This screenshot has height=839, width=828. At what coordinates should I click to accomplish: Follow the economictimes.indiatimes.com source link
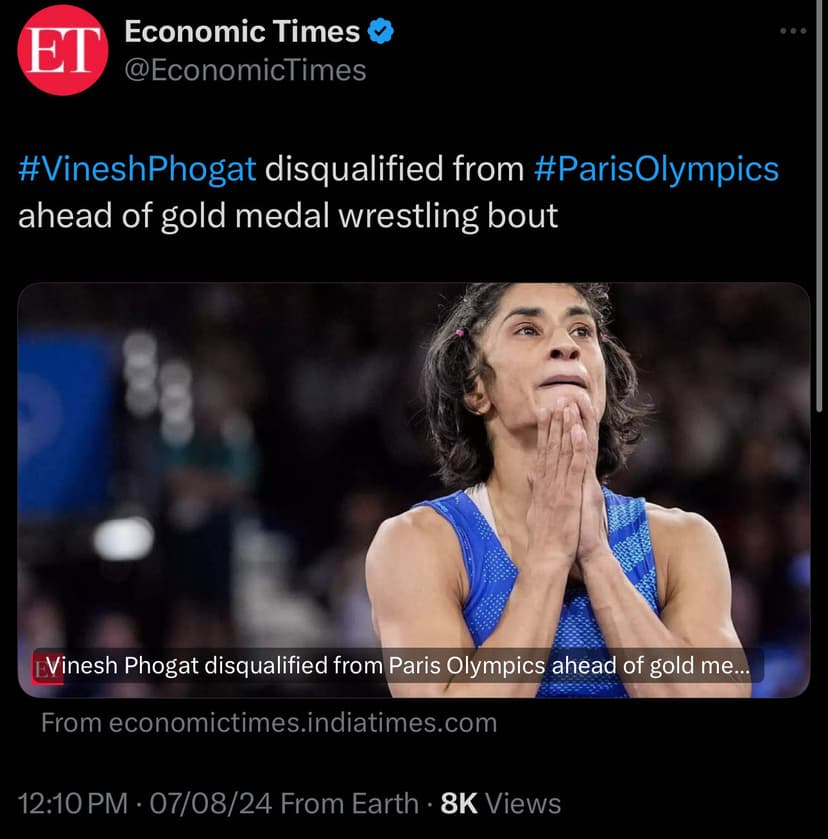tap(268, 723)
